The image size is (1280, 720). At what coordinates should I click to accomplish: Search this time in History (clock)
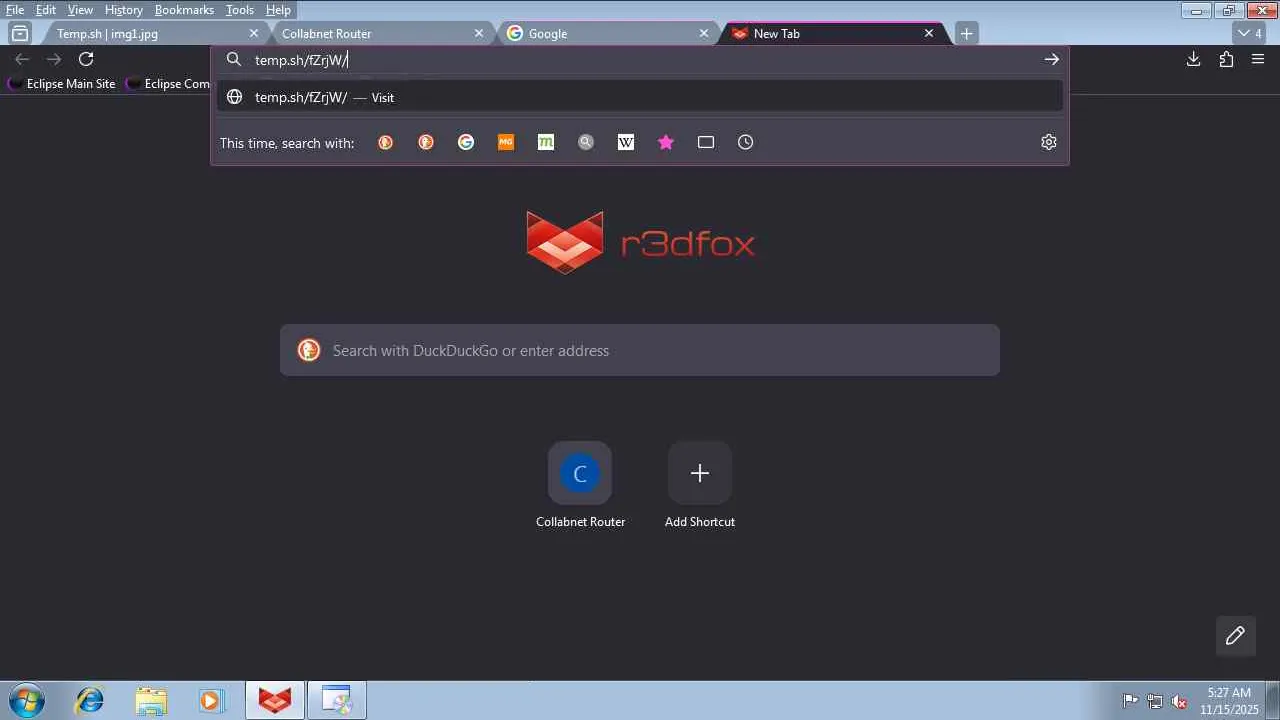(746, 142)
